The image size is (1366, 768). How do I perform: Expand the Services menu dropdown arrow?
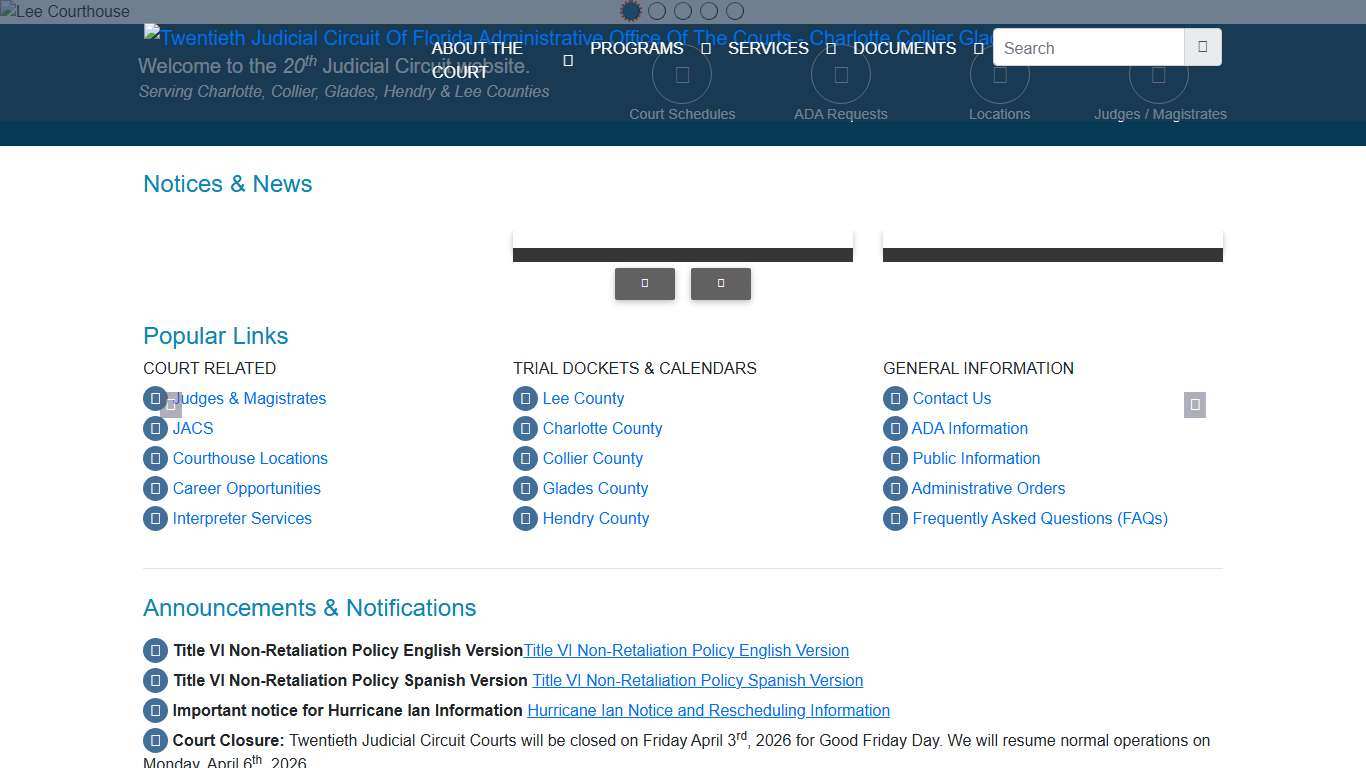point(831,49)
